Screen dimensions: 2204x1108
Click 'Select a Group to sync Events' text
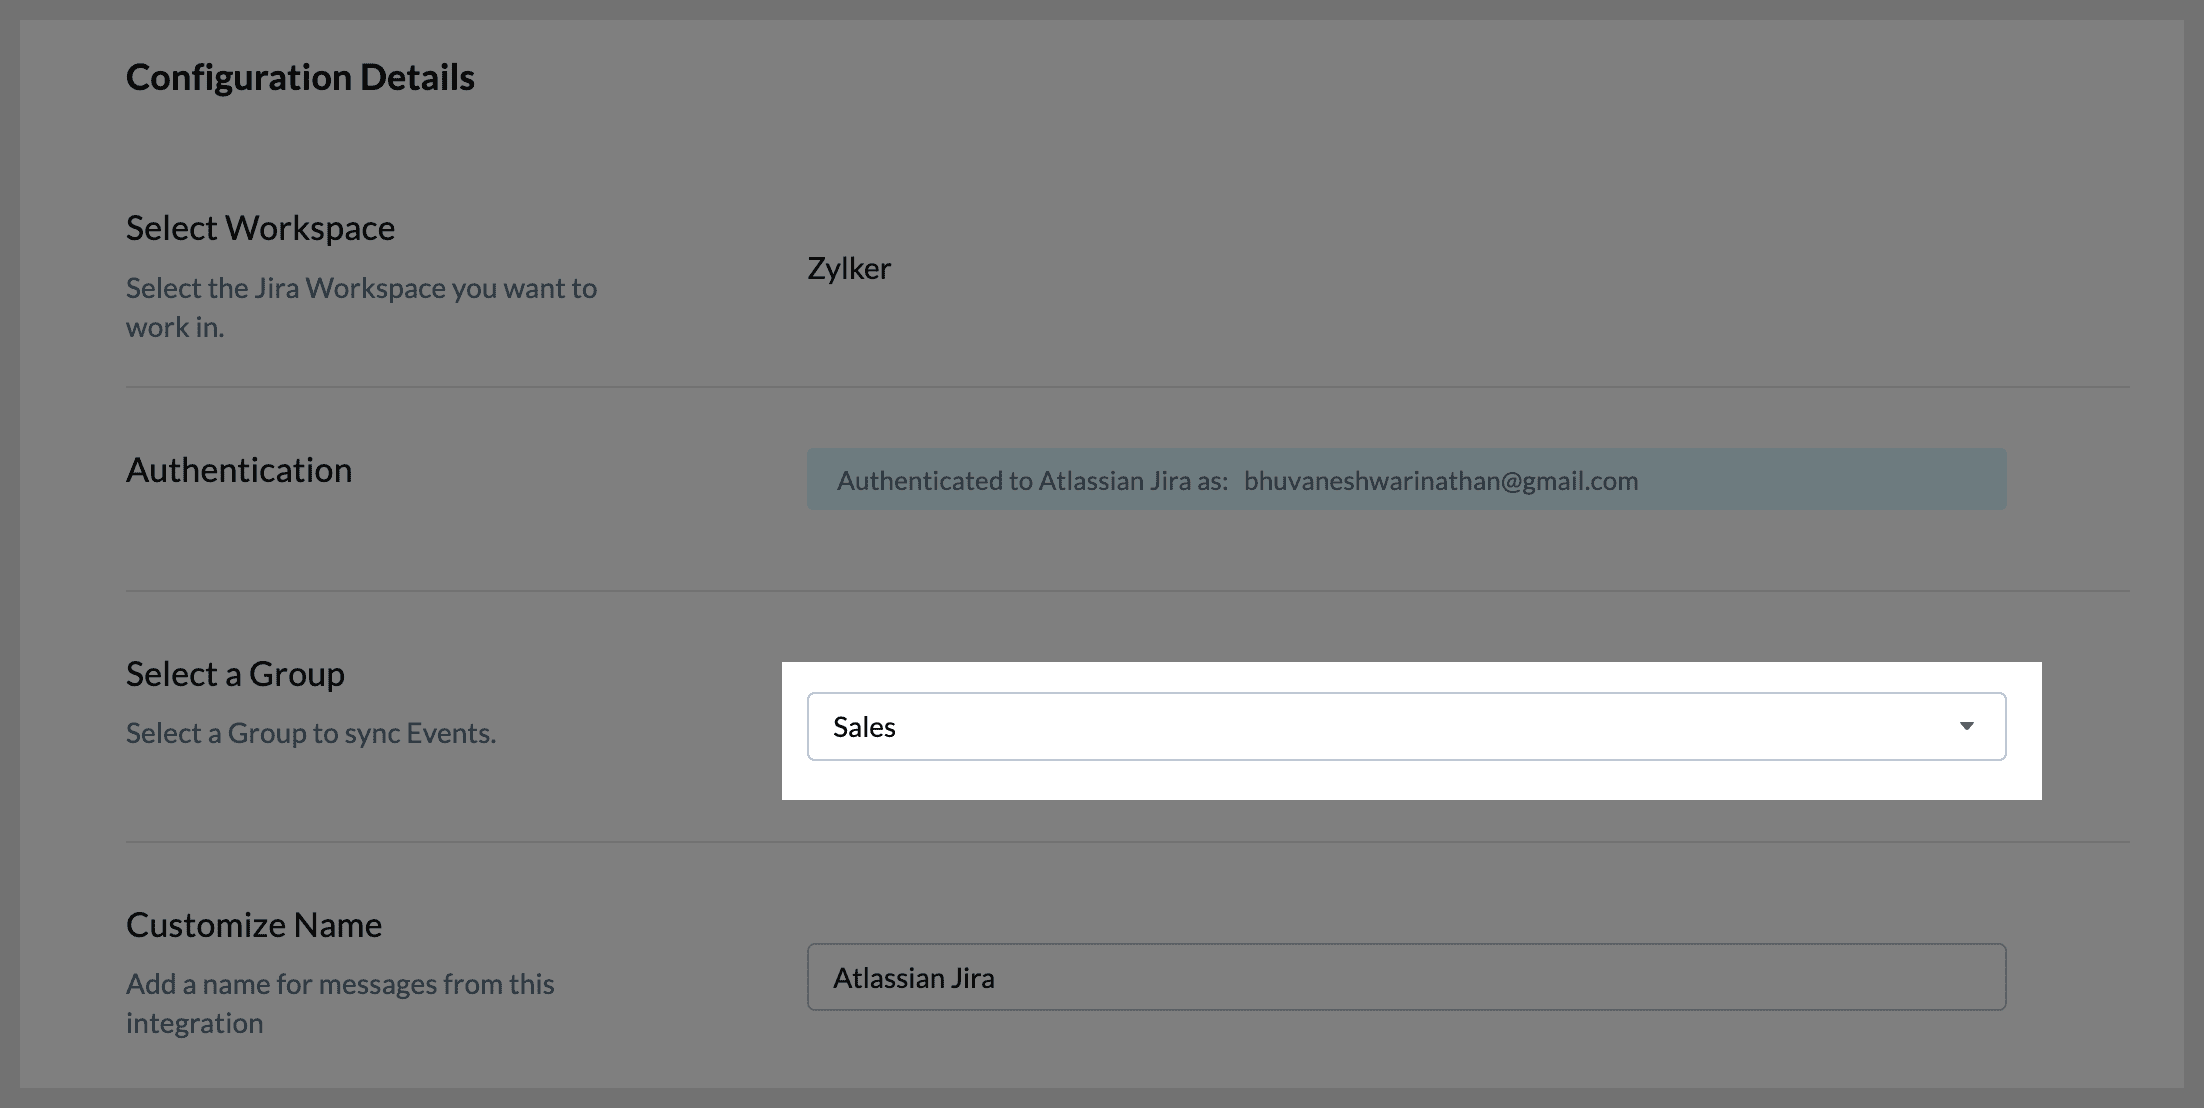click(311, 733)
